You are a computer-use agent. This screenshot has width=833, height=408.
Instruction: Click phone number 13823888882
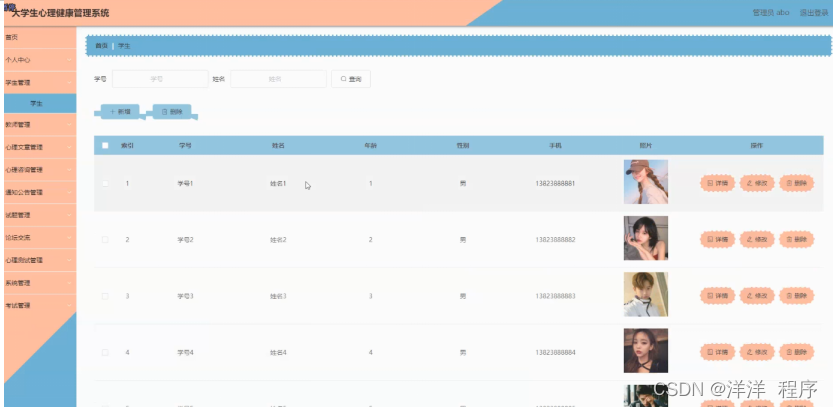pyautogui.click(x=555, y=240)
